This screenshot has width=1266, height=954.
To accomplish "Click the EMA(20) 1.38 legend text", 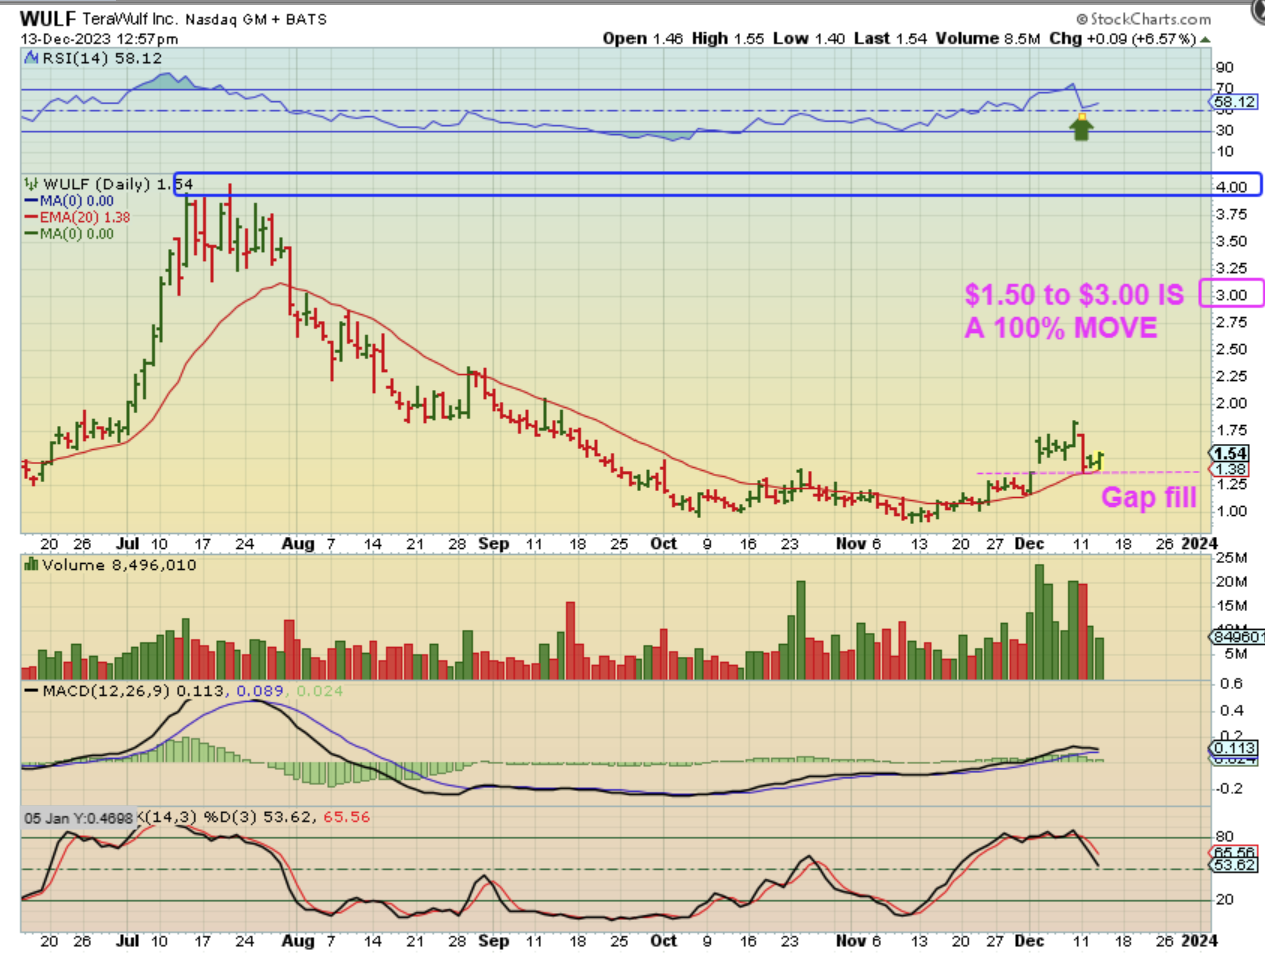I will point(85,217).
